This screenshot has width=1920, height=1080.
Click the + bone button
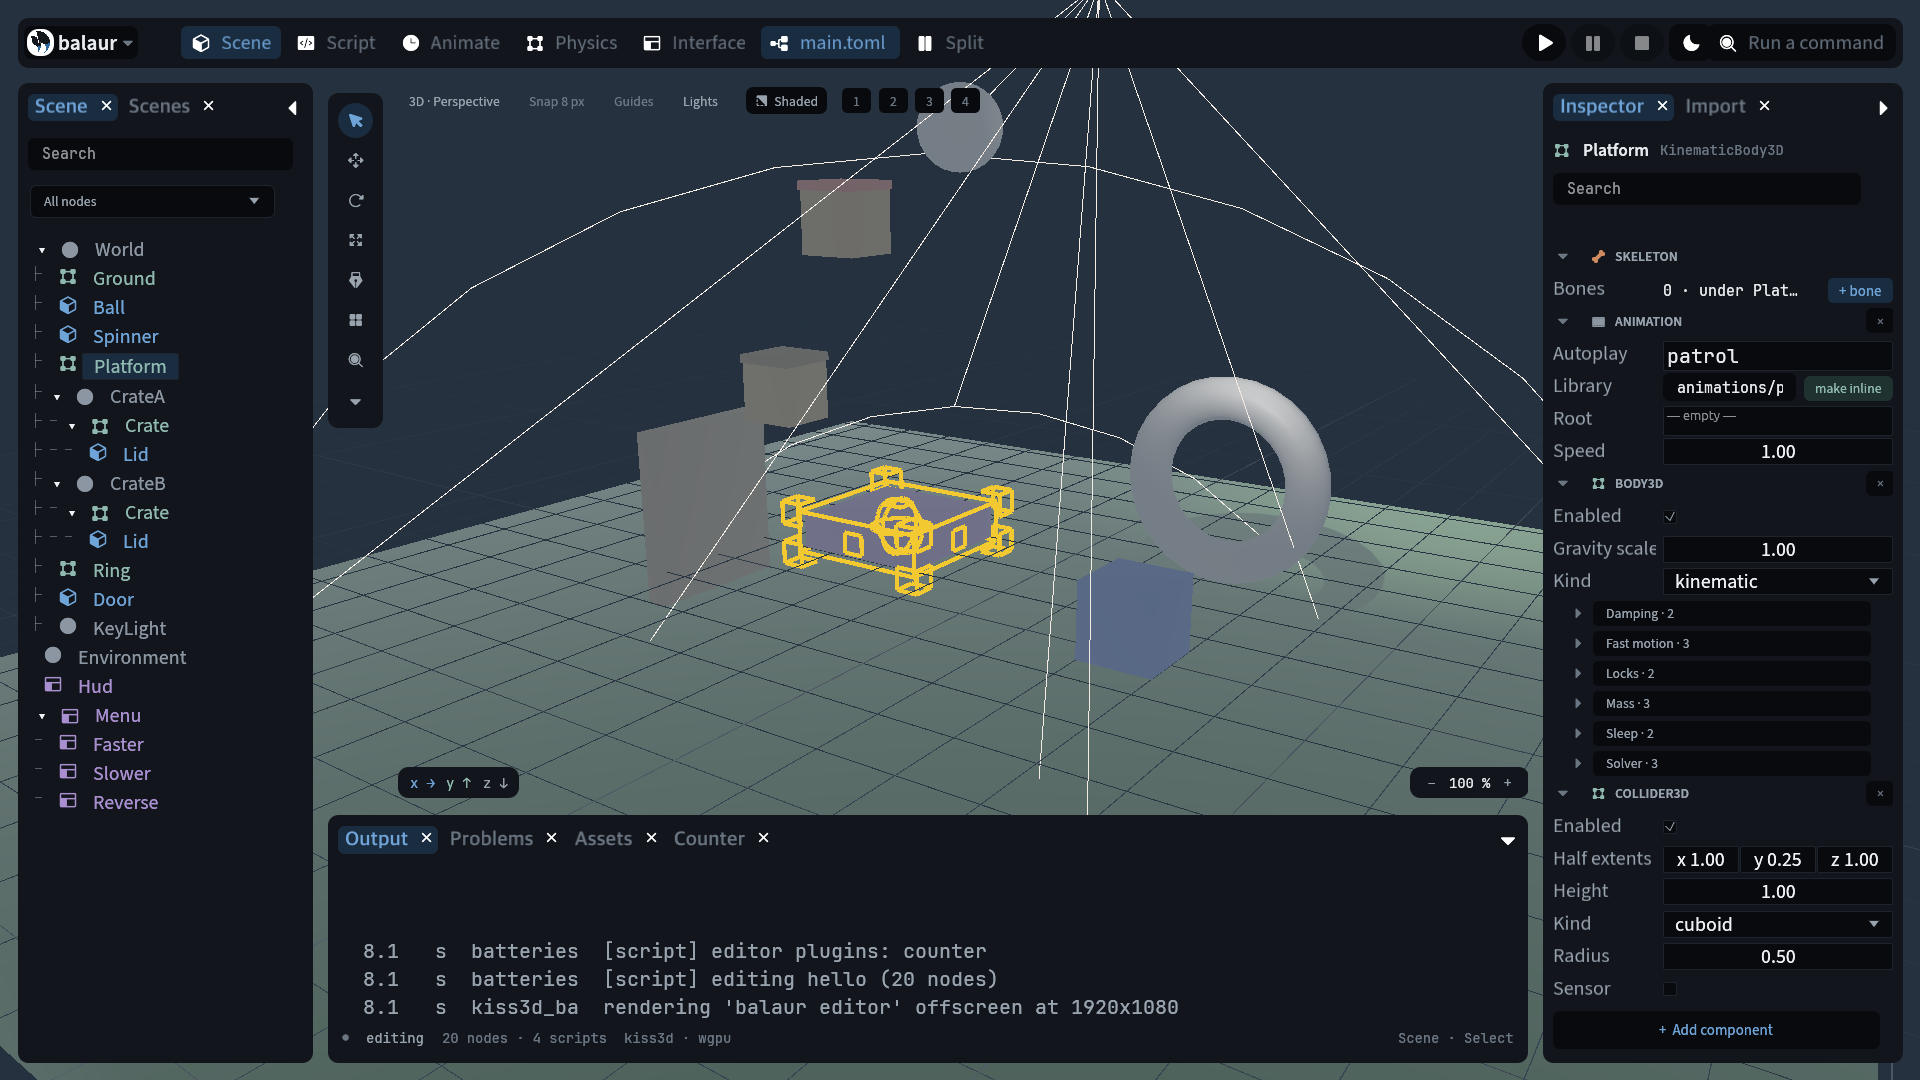[x=1860, y=291]
